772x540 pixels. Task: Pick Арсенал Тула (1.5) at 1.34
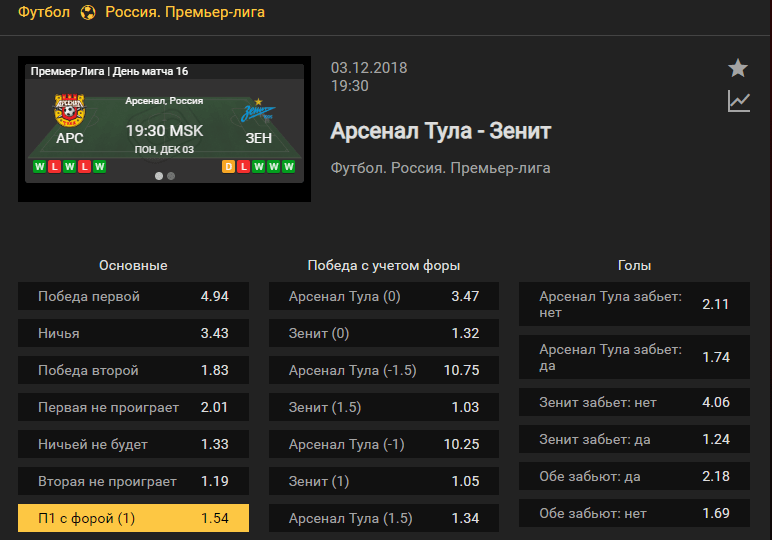pyautogui.click(x=384, y=518)
